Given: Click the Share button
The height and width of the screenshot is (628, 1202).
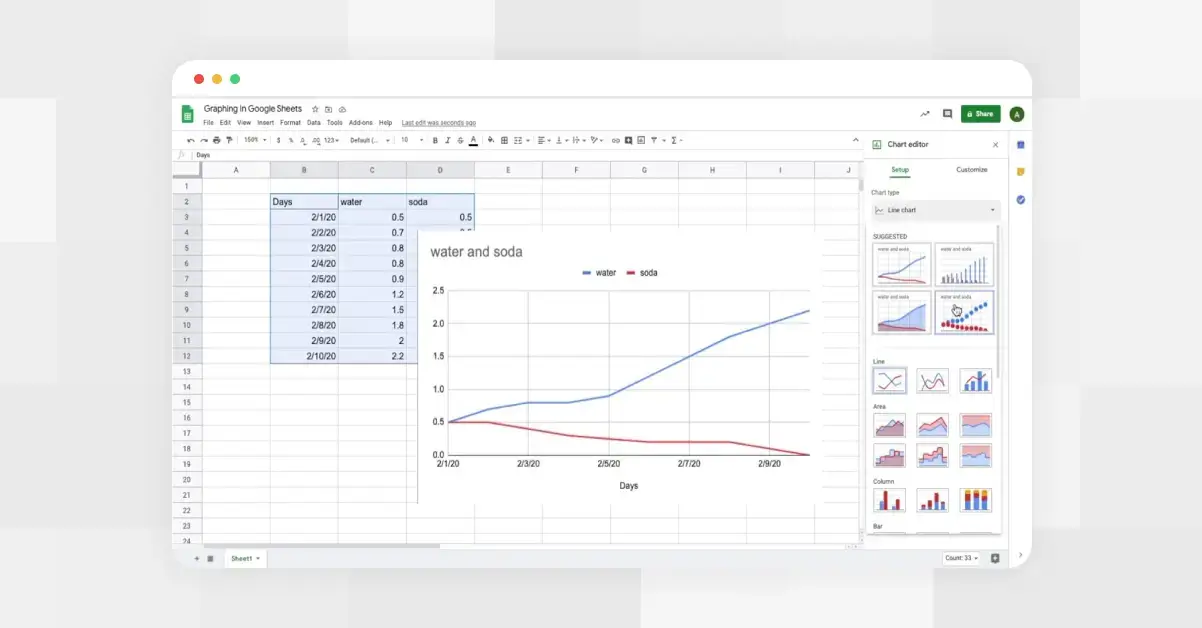Looking at the screenshot, I should click(980, 113).
